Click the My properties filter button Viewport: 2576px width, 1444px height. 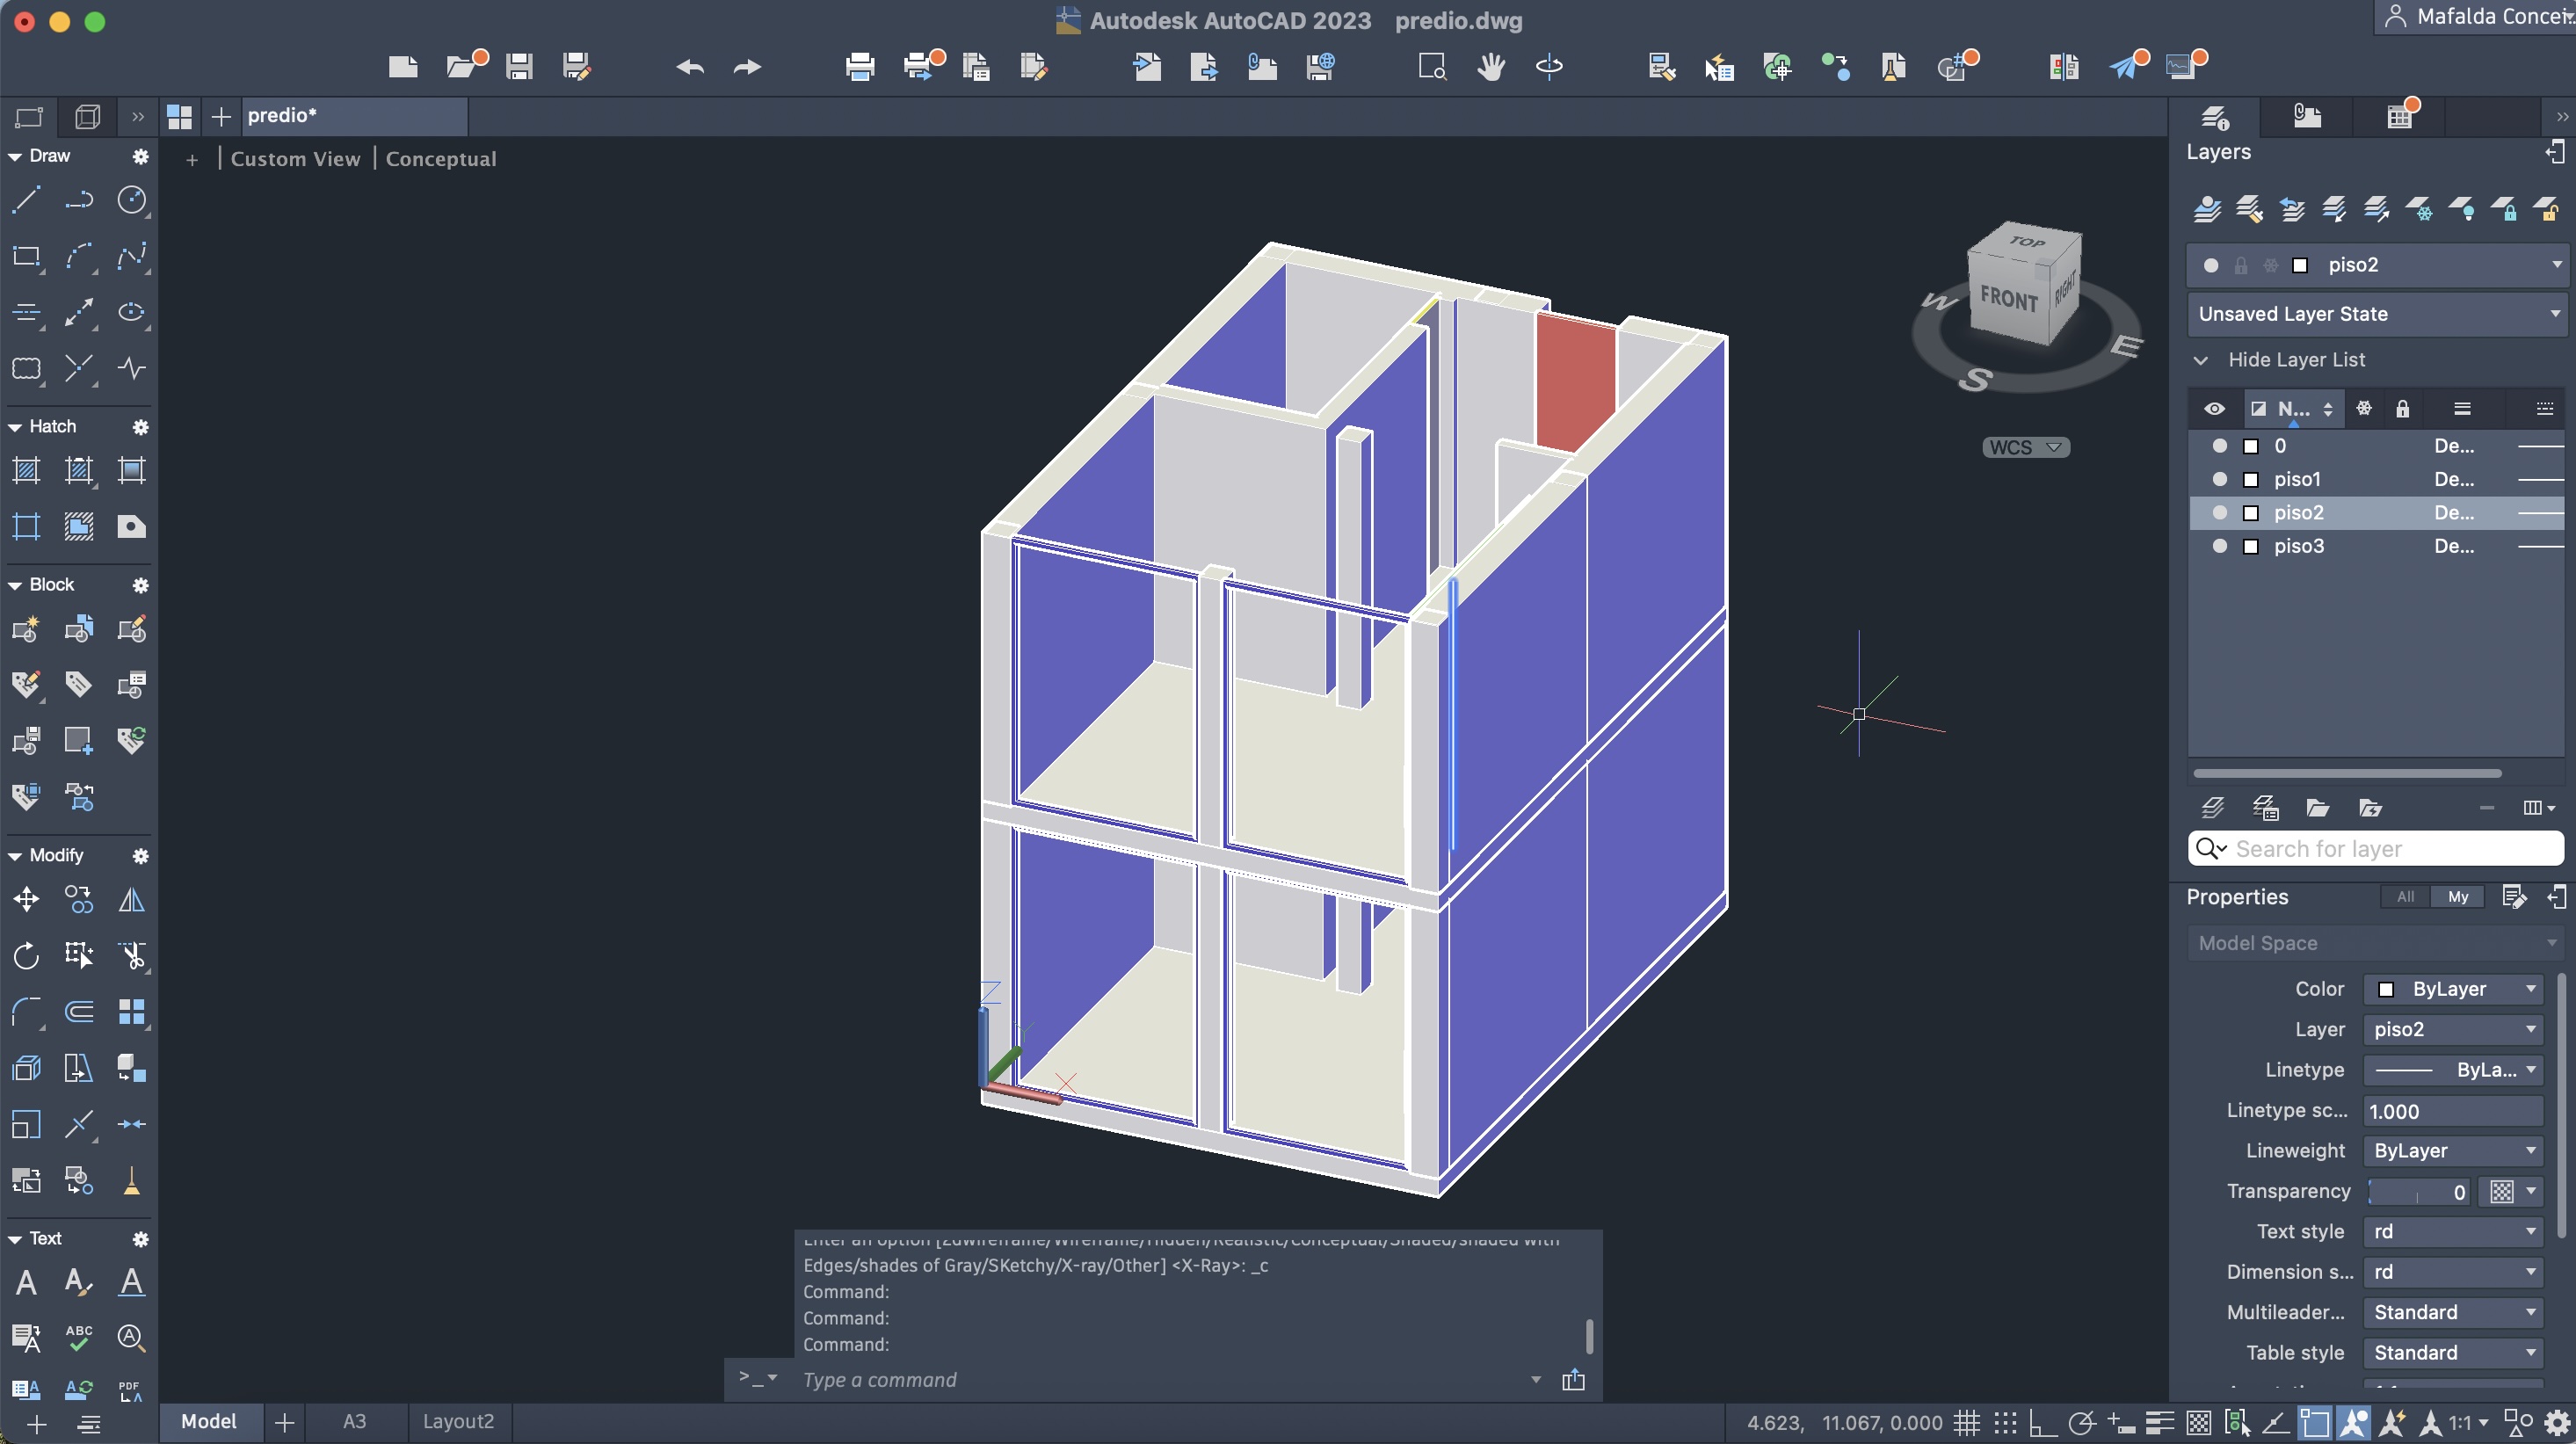tap(2457, 897)
